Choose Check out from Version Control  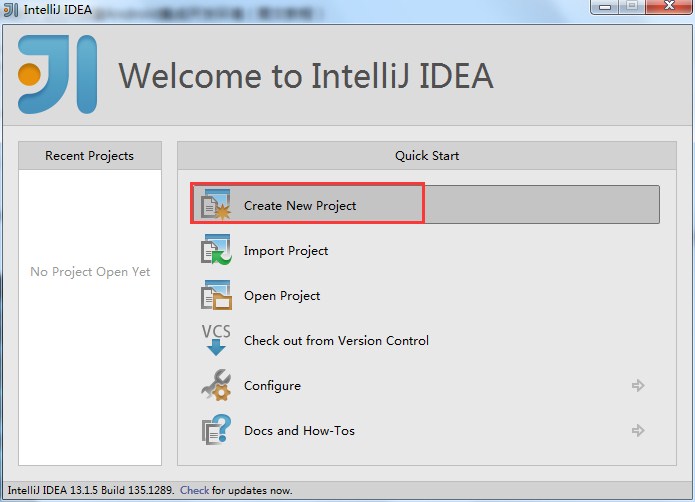pos(336,341)
